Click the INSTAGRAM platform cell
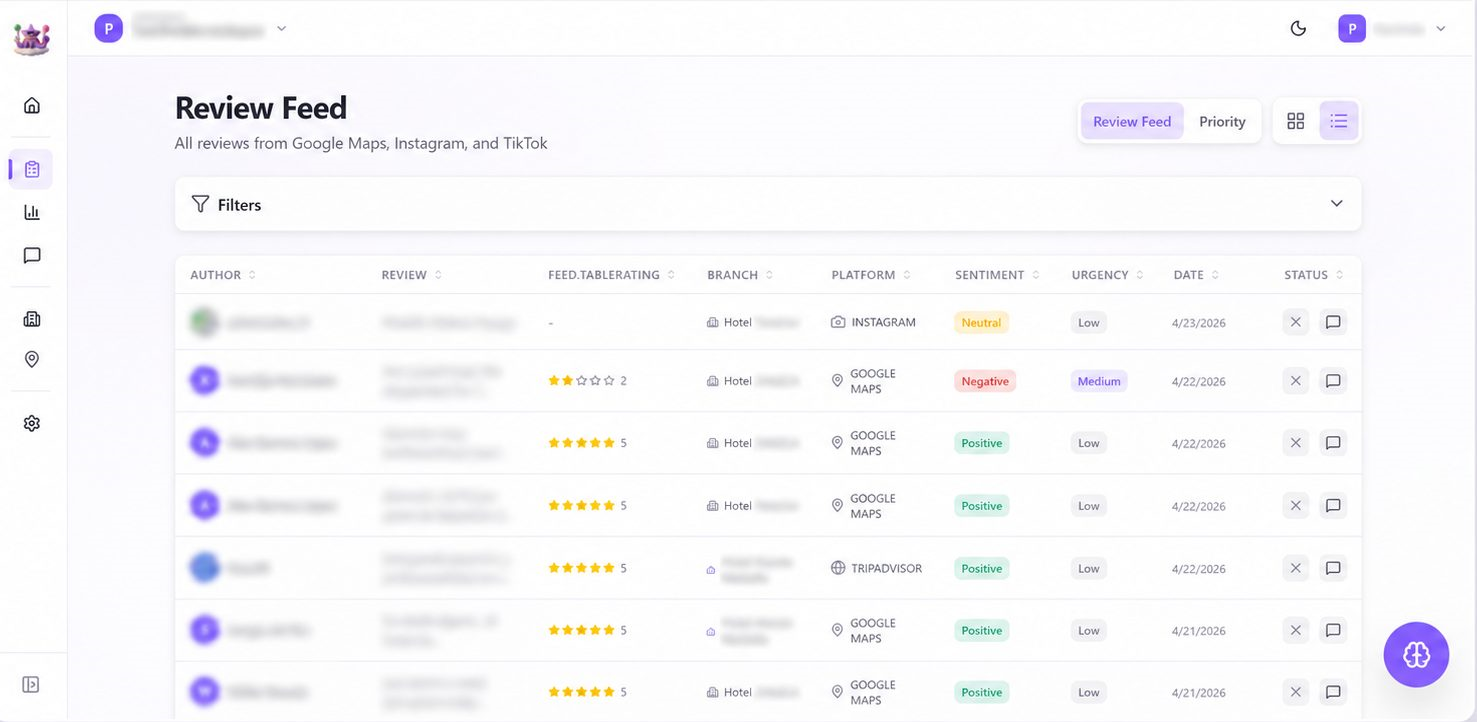 (873, 322)
